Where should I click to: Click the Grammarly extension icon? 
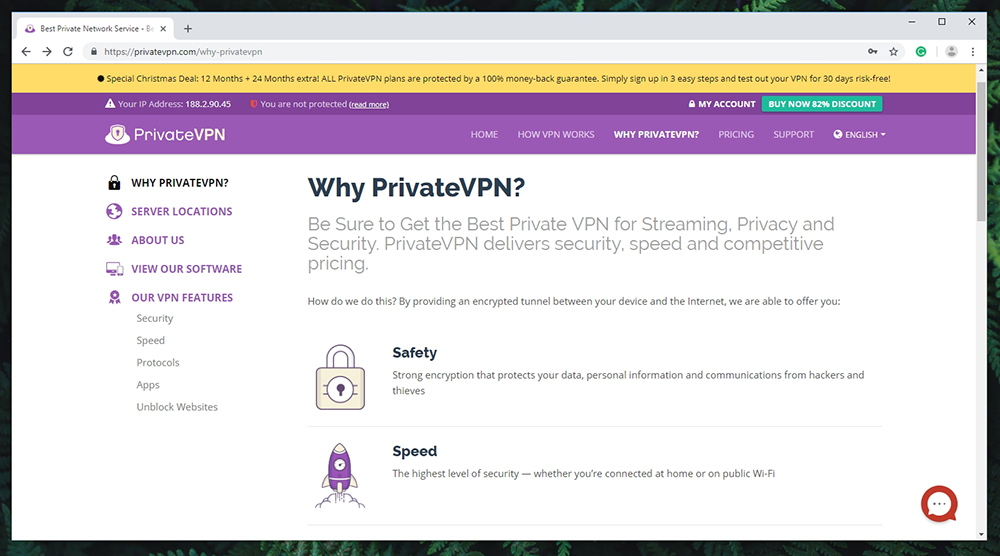pyautogui.click(x=921, y=52)
